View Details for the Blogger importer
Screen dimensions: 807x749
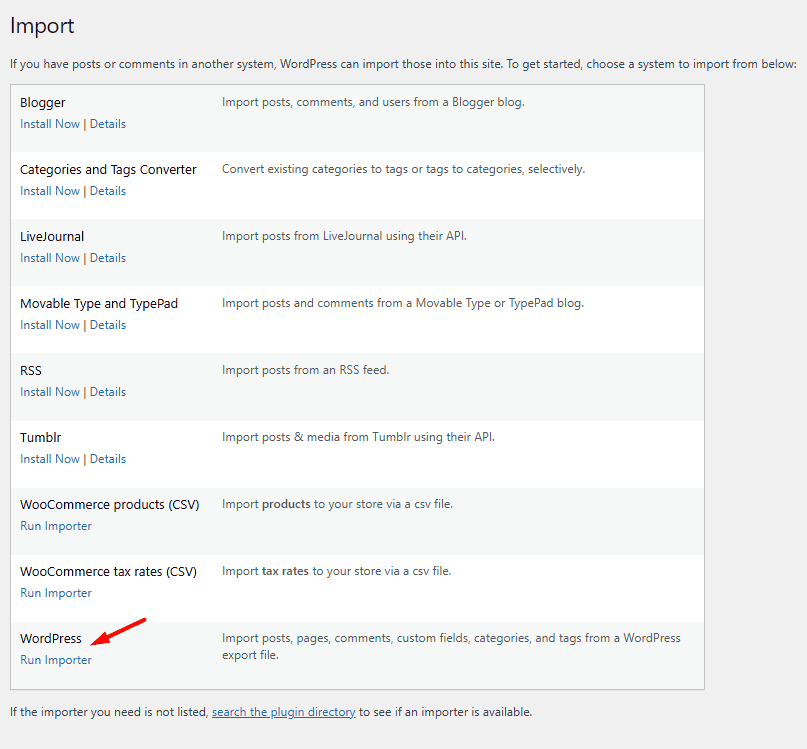click(107, 123)
